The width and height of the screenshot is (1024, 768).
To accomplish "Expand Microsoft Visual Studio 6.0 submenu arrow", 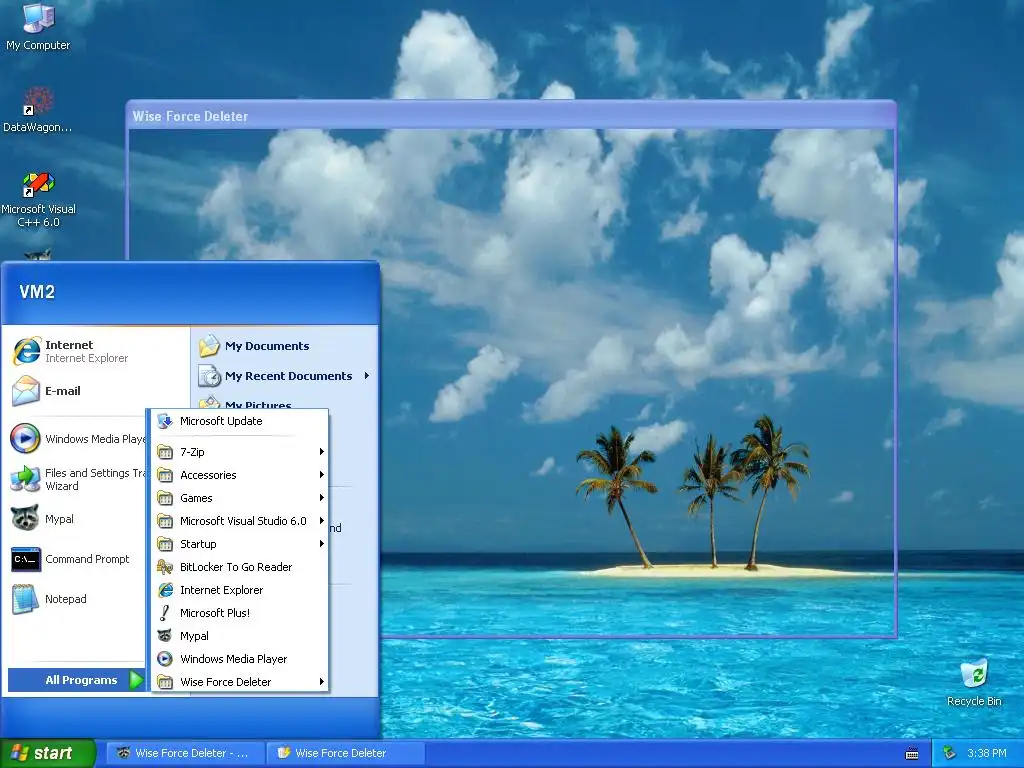I will click(321, 520).
